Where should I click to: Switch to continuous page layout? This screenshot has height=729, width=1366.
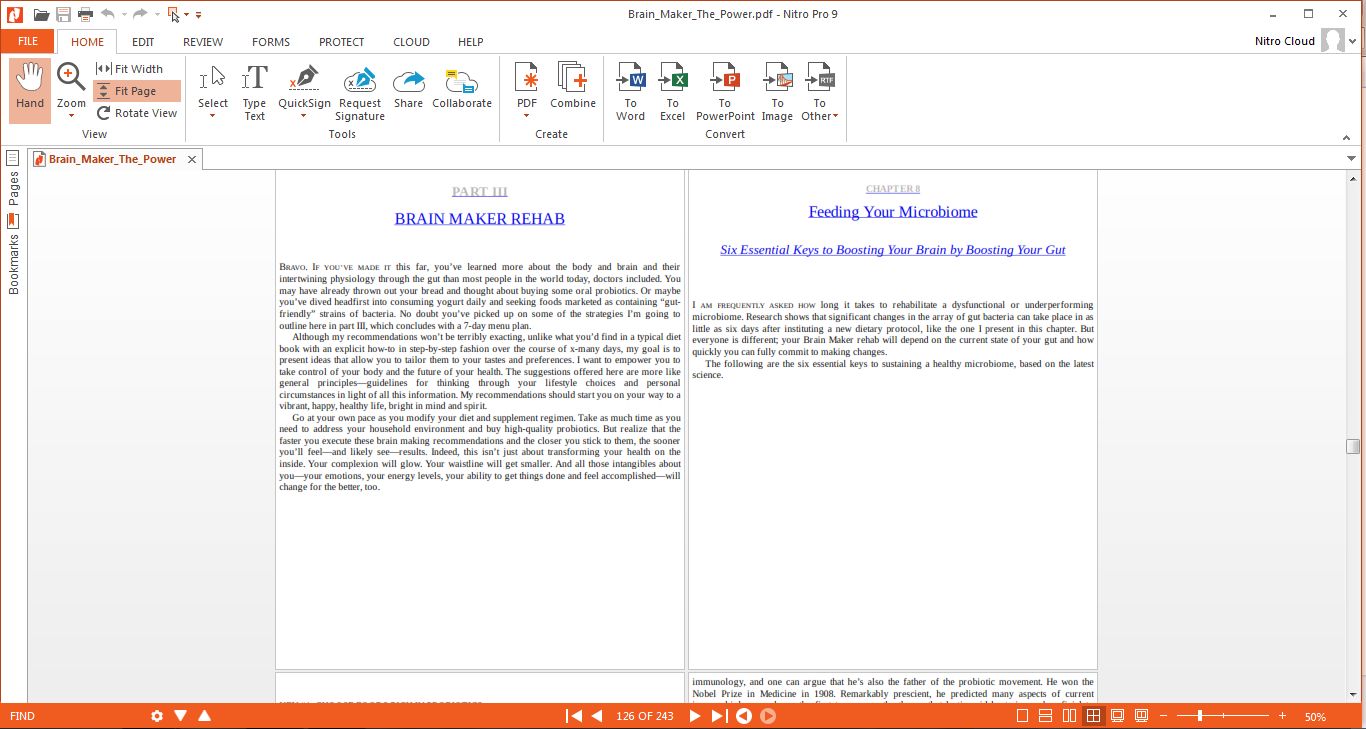pos(1046,716)
